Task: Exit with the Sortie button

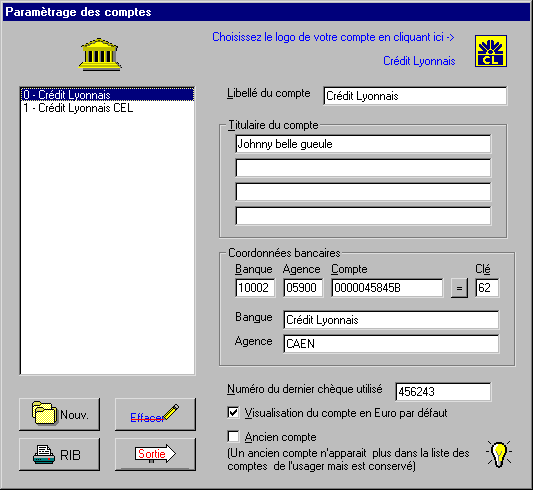Action: (x=155, y=454)
